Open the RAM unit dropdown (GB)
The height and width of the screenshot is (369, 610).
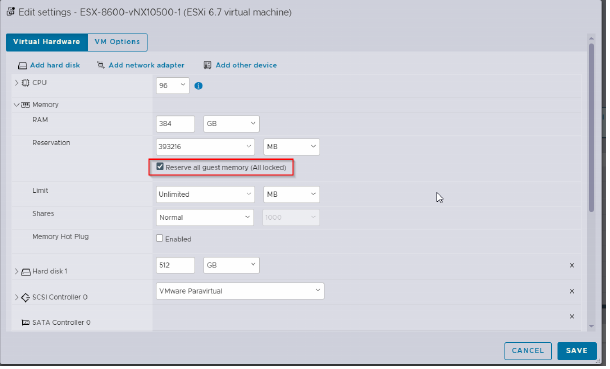click(x=231, y=124)
